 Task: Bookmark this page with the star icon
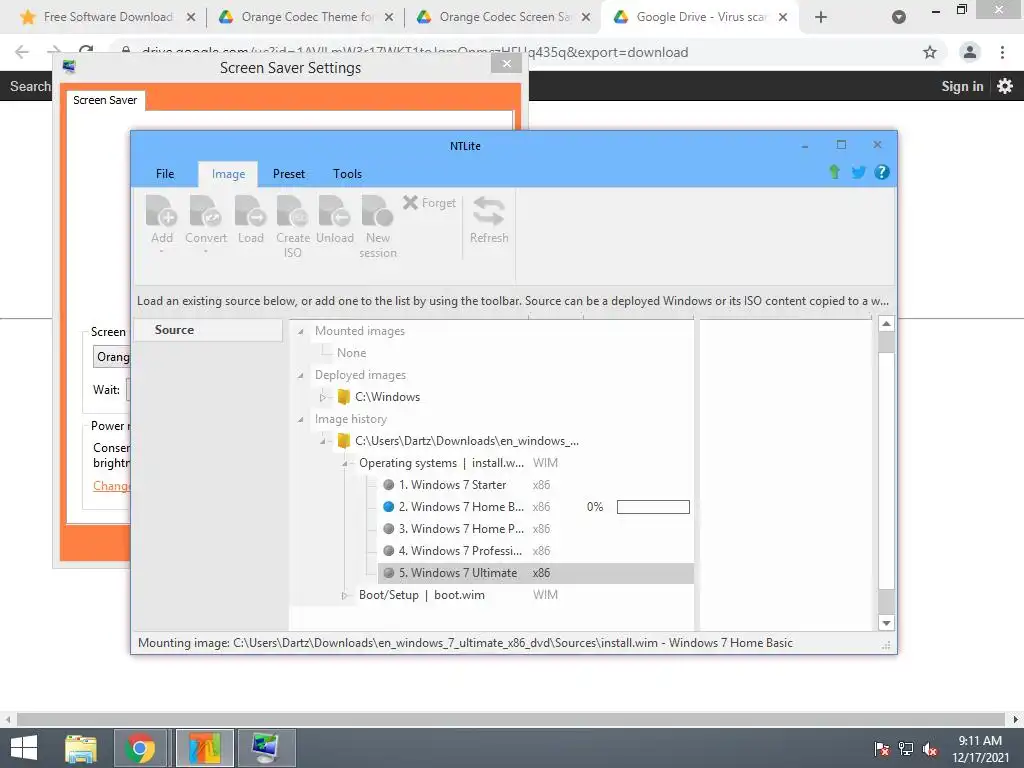(929, 52)
